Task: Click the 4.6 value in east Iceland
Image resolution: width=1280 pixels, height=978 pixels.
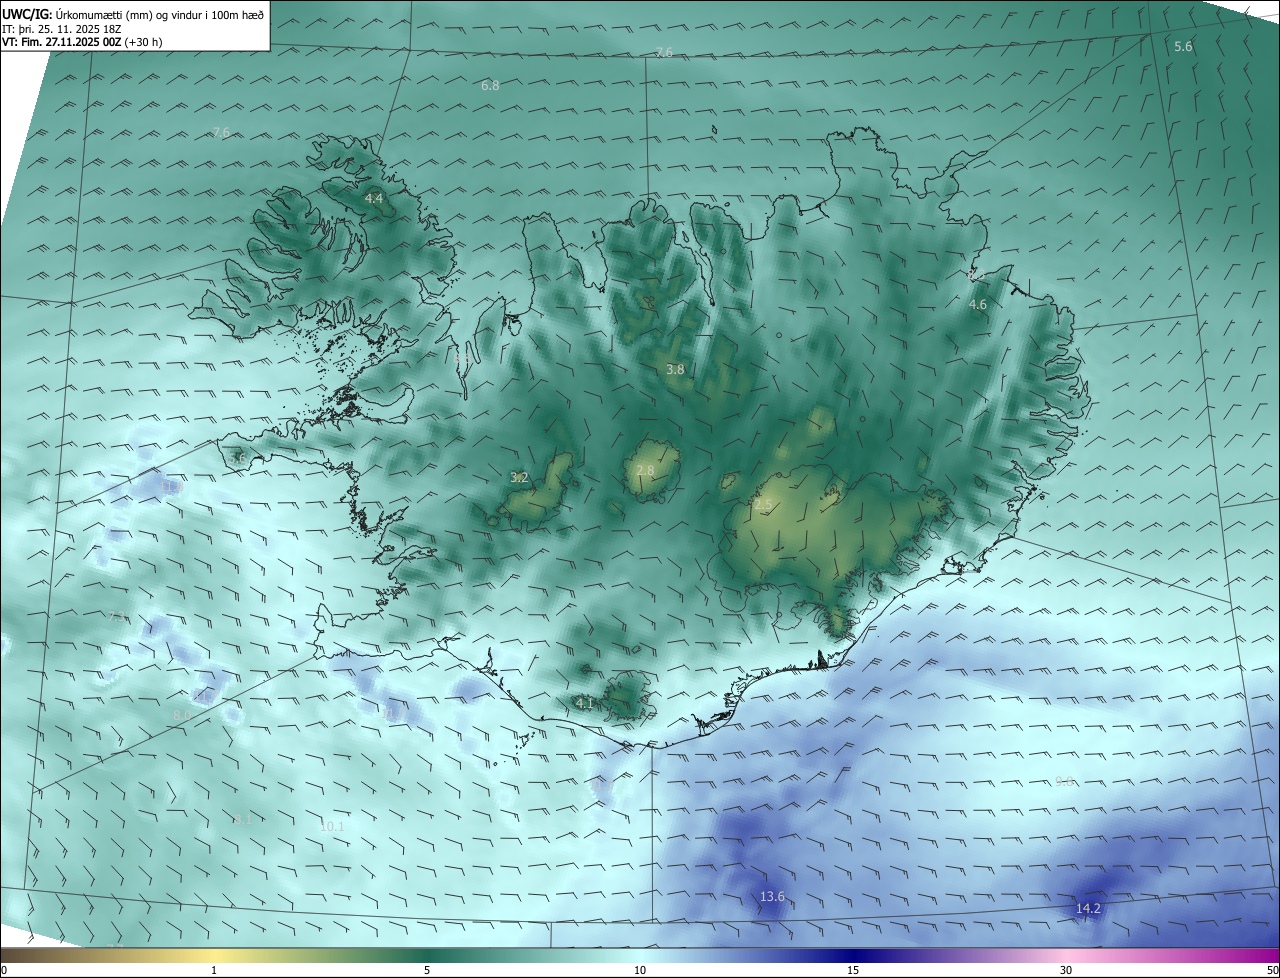Action: coord(978,304)
